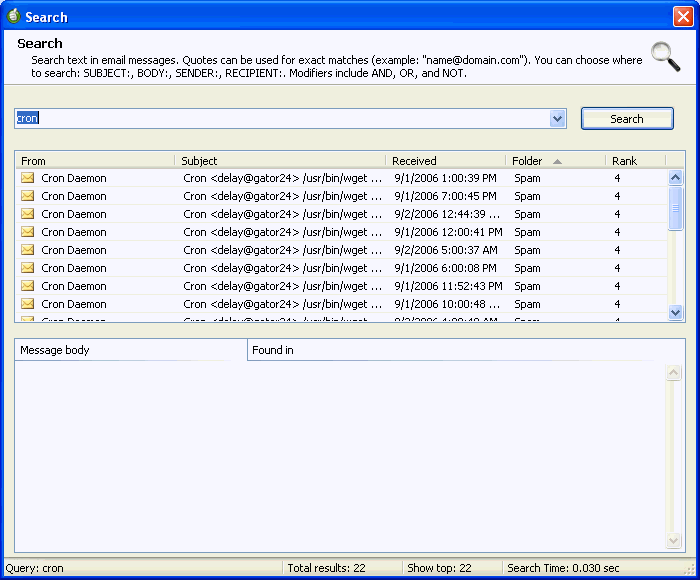Click the results list scroll up arrow
700x580 pixels.
[x=675, y=178]
